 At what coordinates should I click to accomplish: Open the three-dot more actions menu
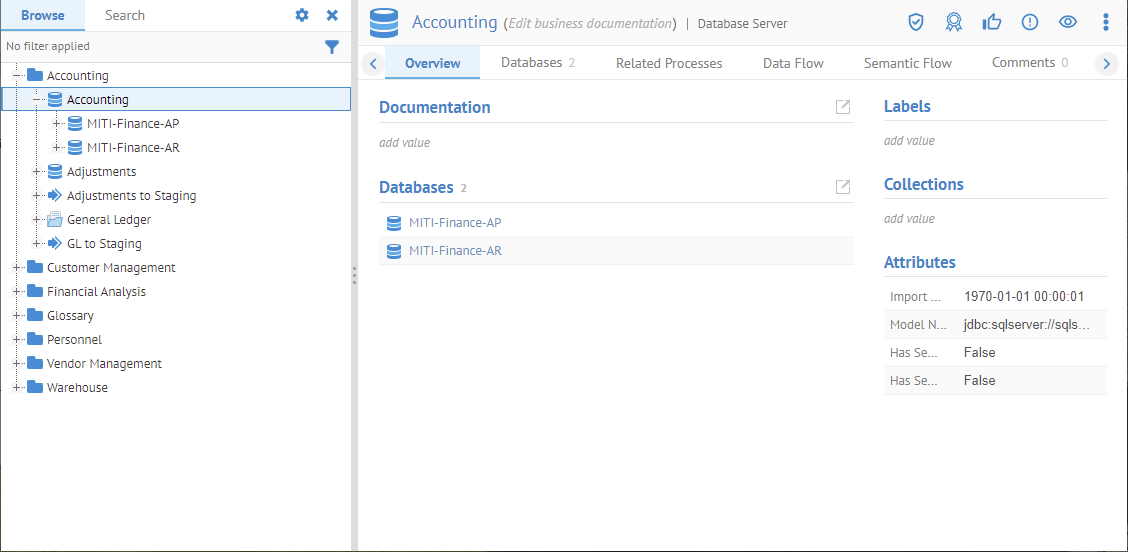tap(1105, 23)
